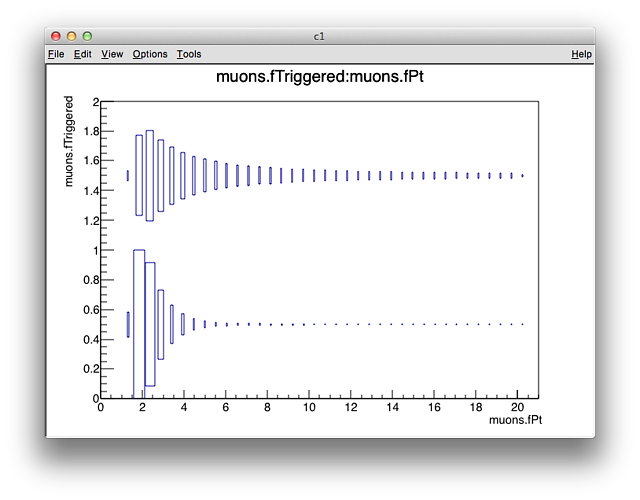
Task: Open the View menu
Action: [x=112, y=54]
